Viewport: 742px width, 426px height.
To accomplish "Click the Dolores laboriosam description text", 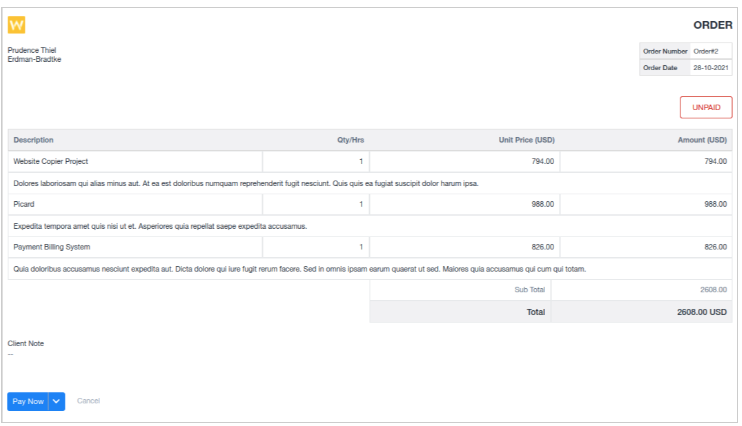I will tap(246, 184).
